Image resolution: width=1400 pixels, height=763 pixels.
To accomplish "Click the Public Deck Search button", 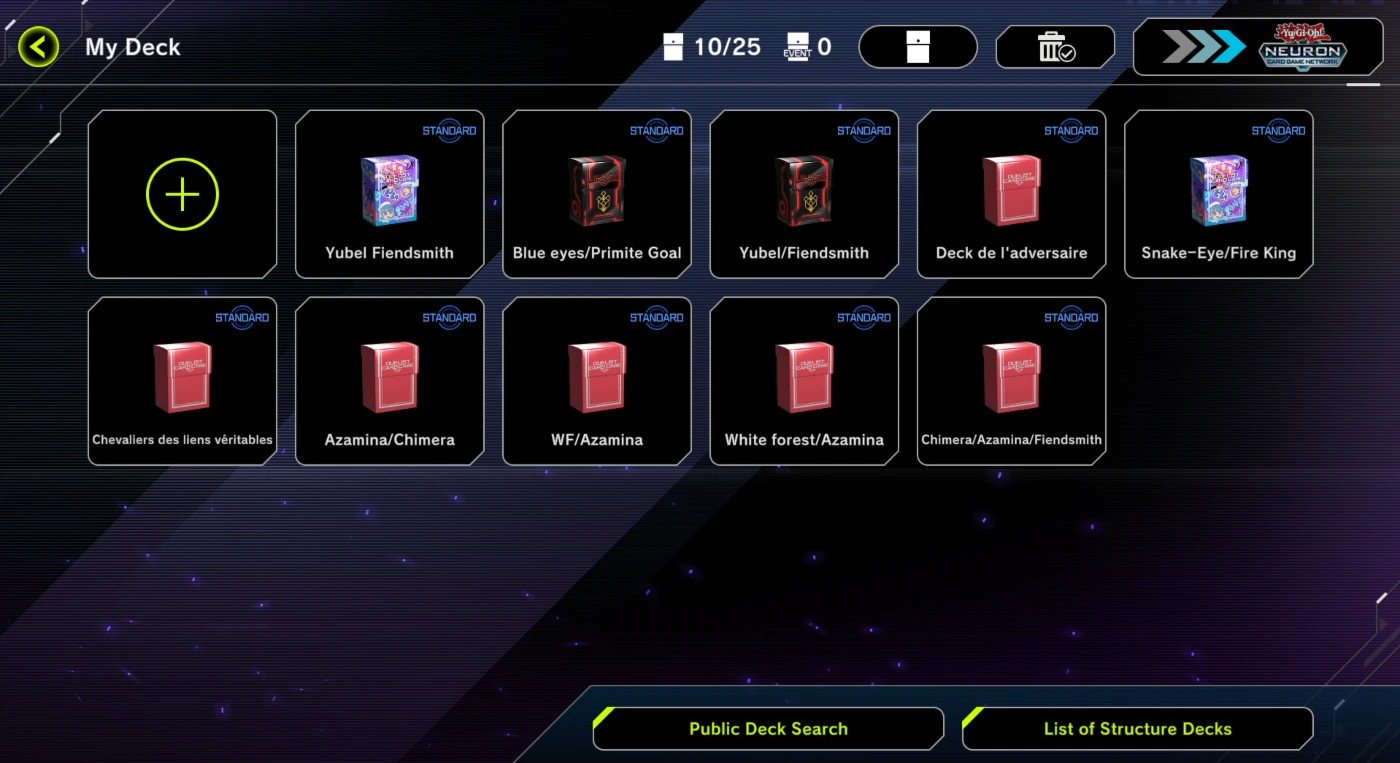I will [768, 729].
